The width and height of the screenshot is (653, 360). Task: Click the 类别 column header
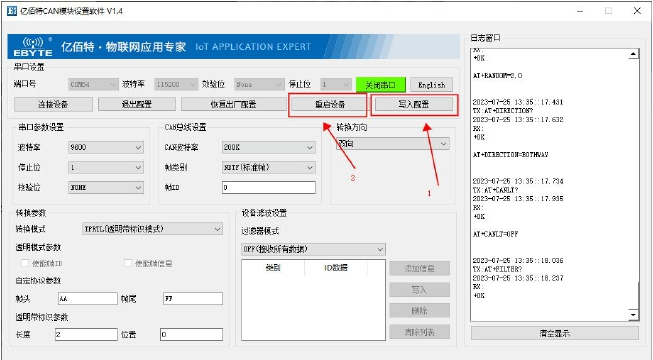[x=273, y=268]
